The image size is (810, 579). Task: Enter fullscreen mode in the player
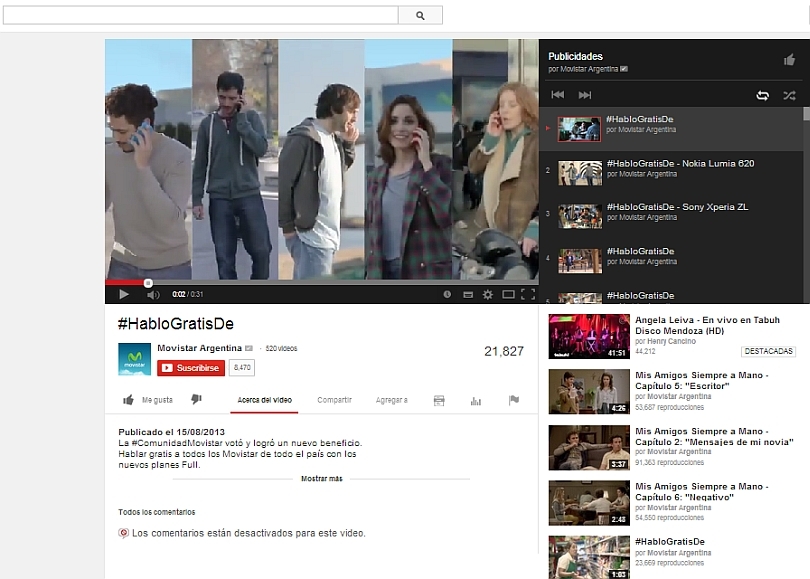click(528, 294)
